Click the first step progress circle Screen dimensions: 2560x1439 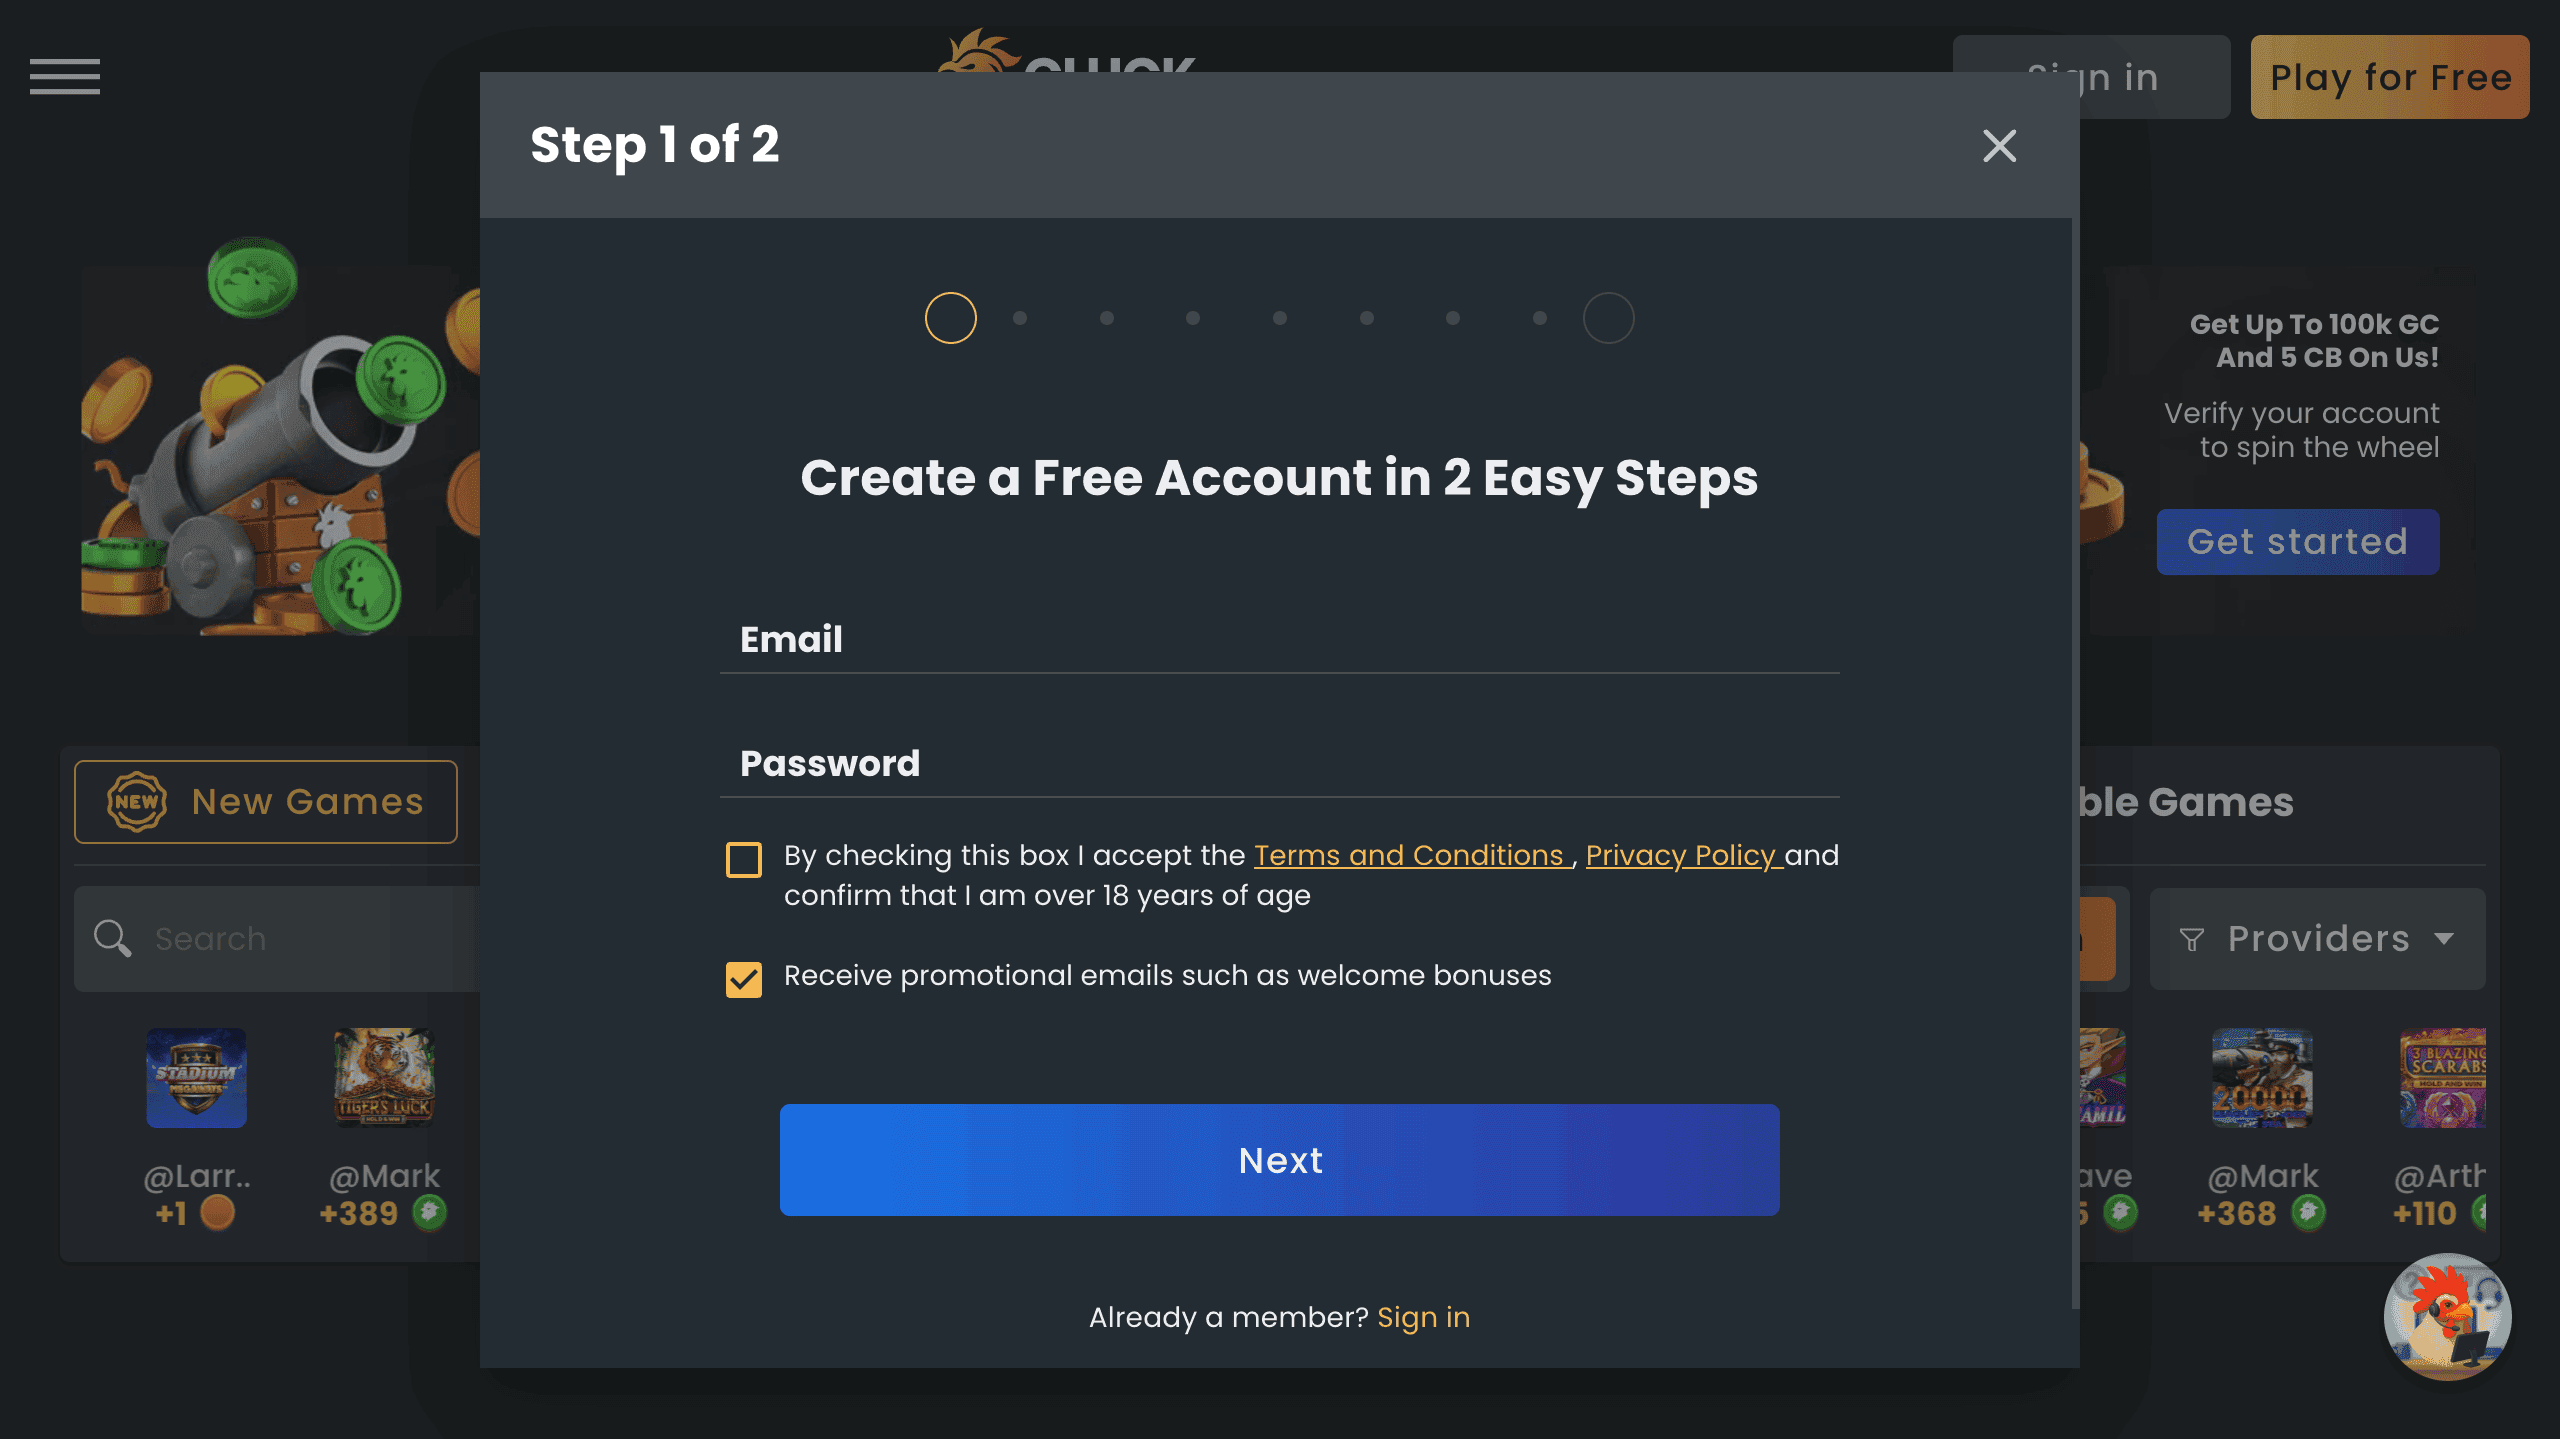[x=950, y=317]
